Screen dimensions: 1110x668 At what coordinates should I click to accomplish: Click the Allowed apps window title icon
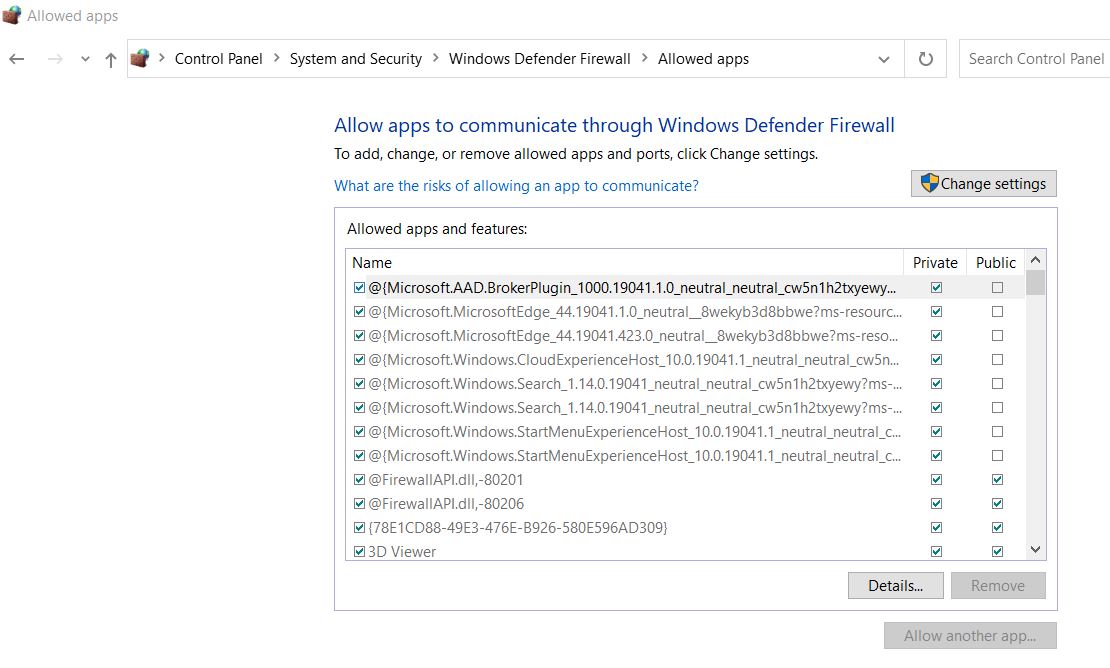point(11,15)
